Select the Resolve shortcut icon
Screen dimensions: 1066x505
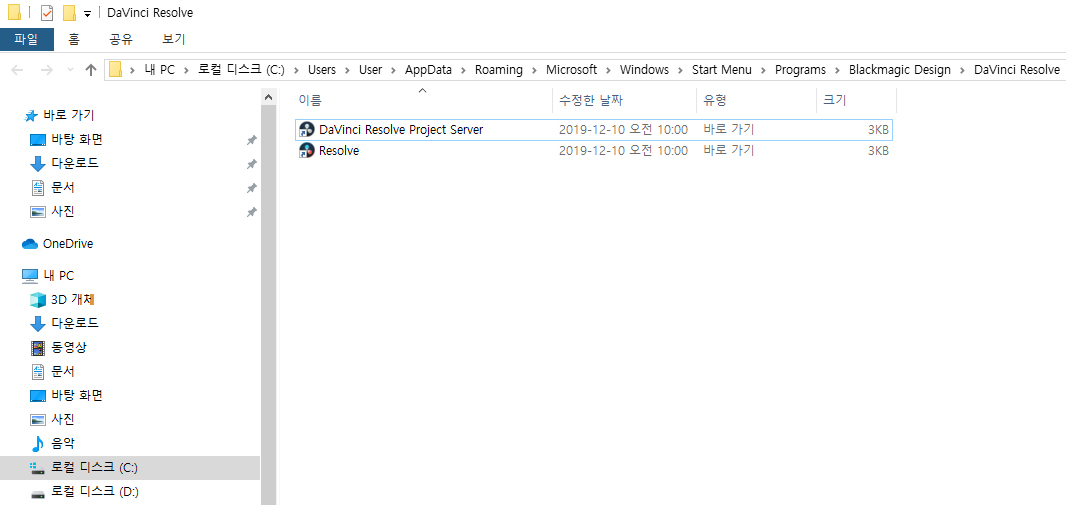pos(307,151)
